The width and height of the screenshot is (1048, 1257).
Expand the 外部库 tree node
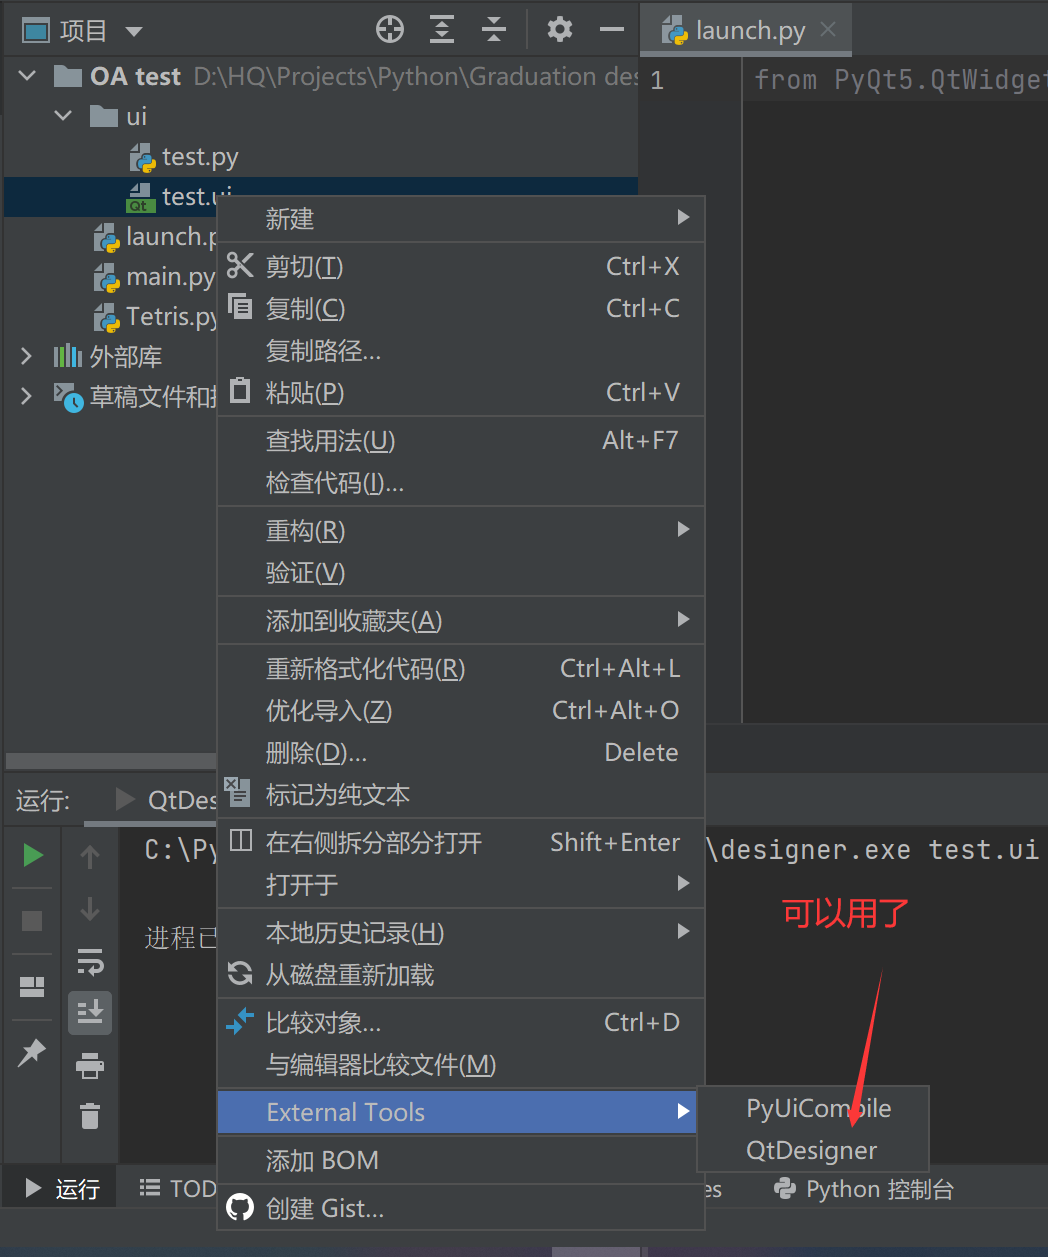tap(25, 356)
